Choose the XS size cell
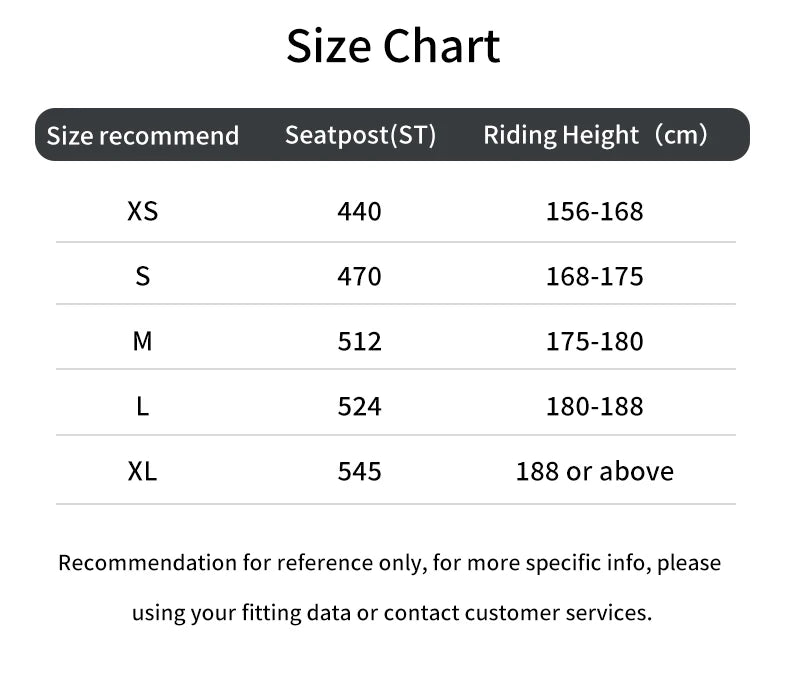 click(143, 212)
